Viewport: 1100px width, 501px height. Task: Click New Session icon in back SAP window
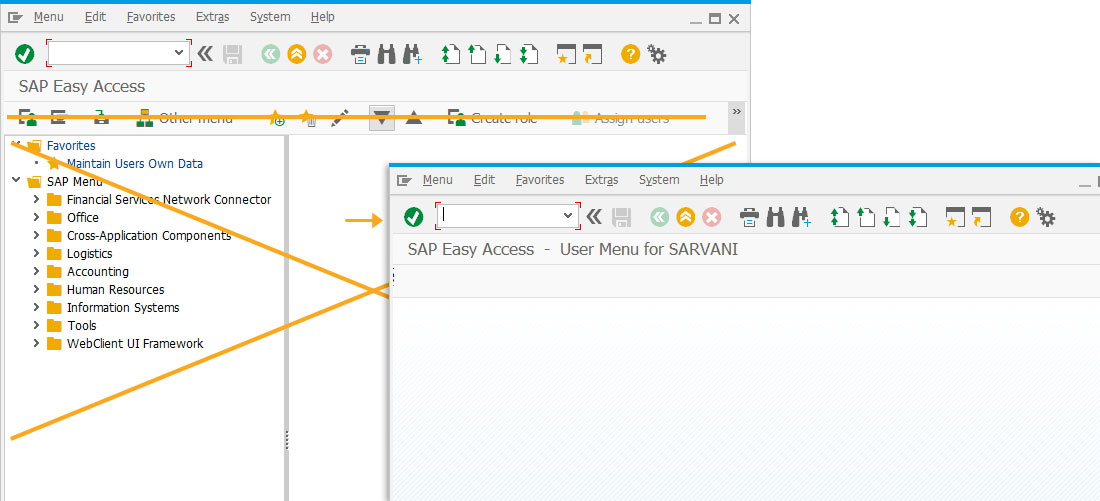pos(566,54)
